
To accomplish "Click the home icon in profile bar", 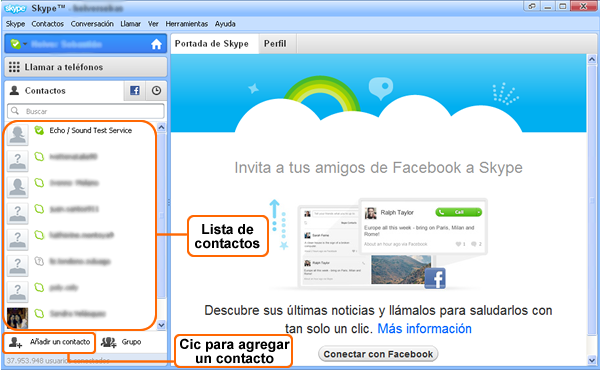I will coord(156,44).
